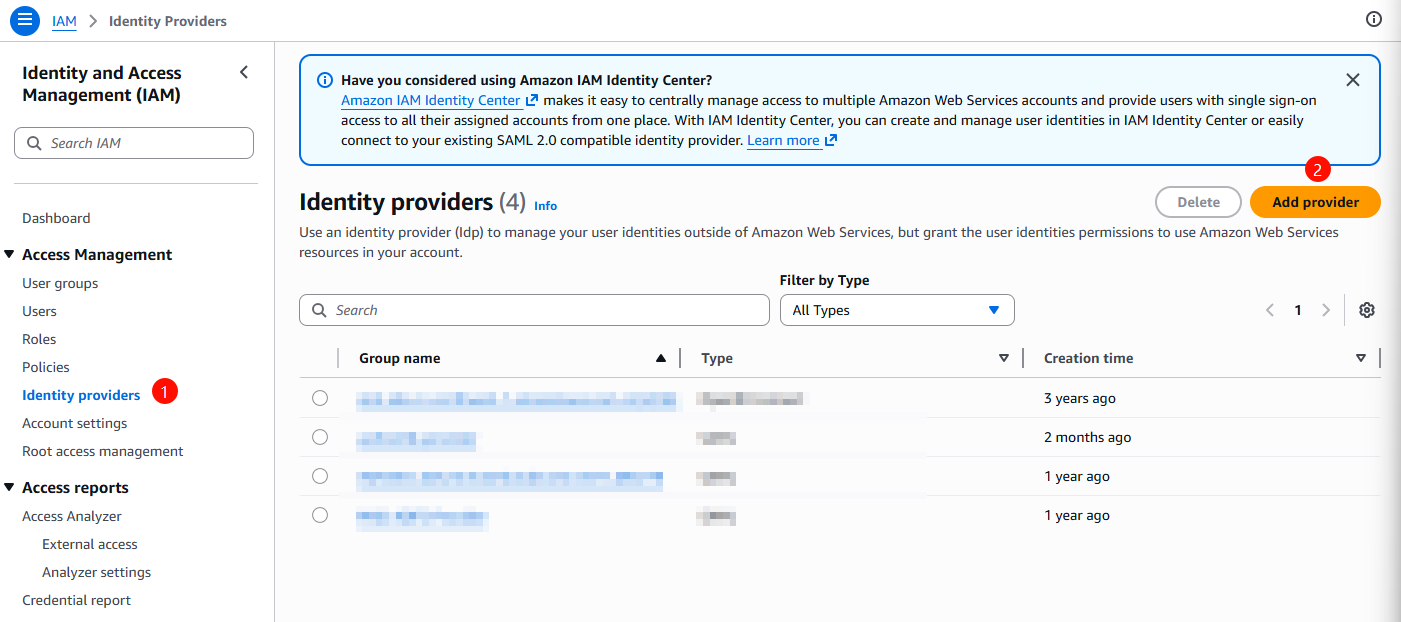Click the Search IAM field
This screenshot has height=622, width=1401.
pyautogui.click(x=134, y=143)
